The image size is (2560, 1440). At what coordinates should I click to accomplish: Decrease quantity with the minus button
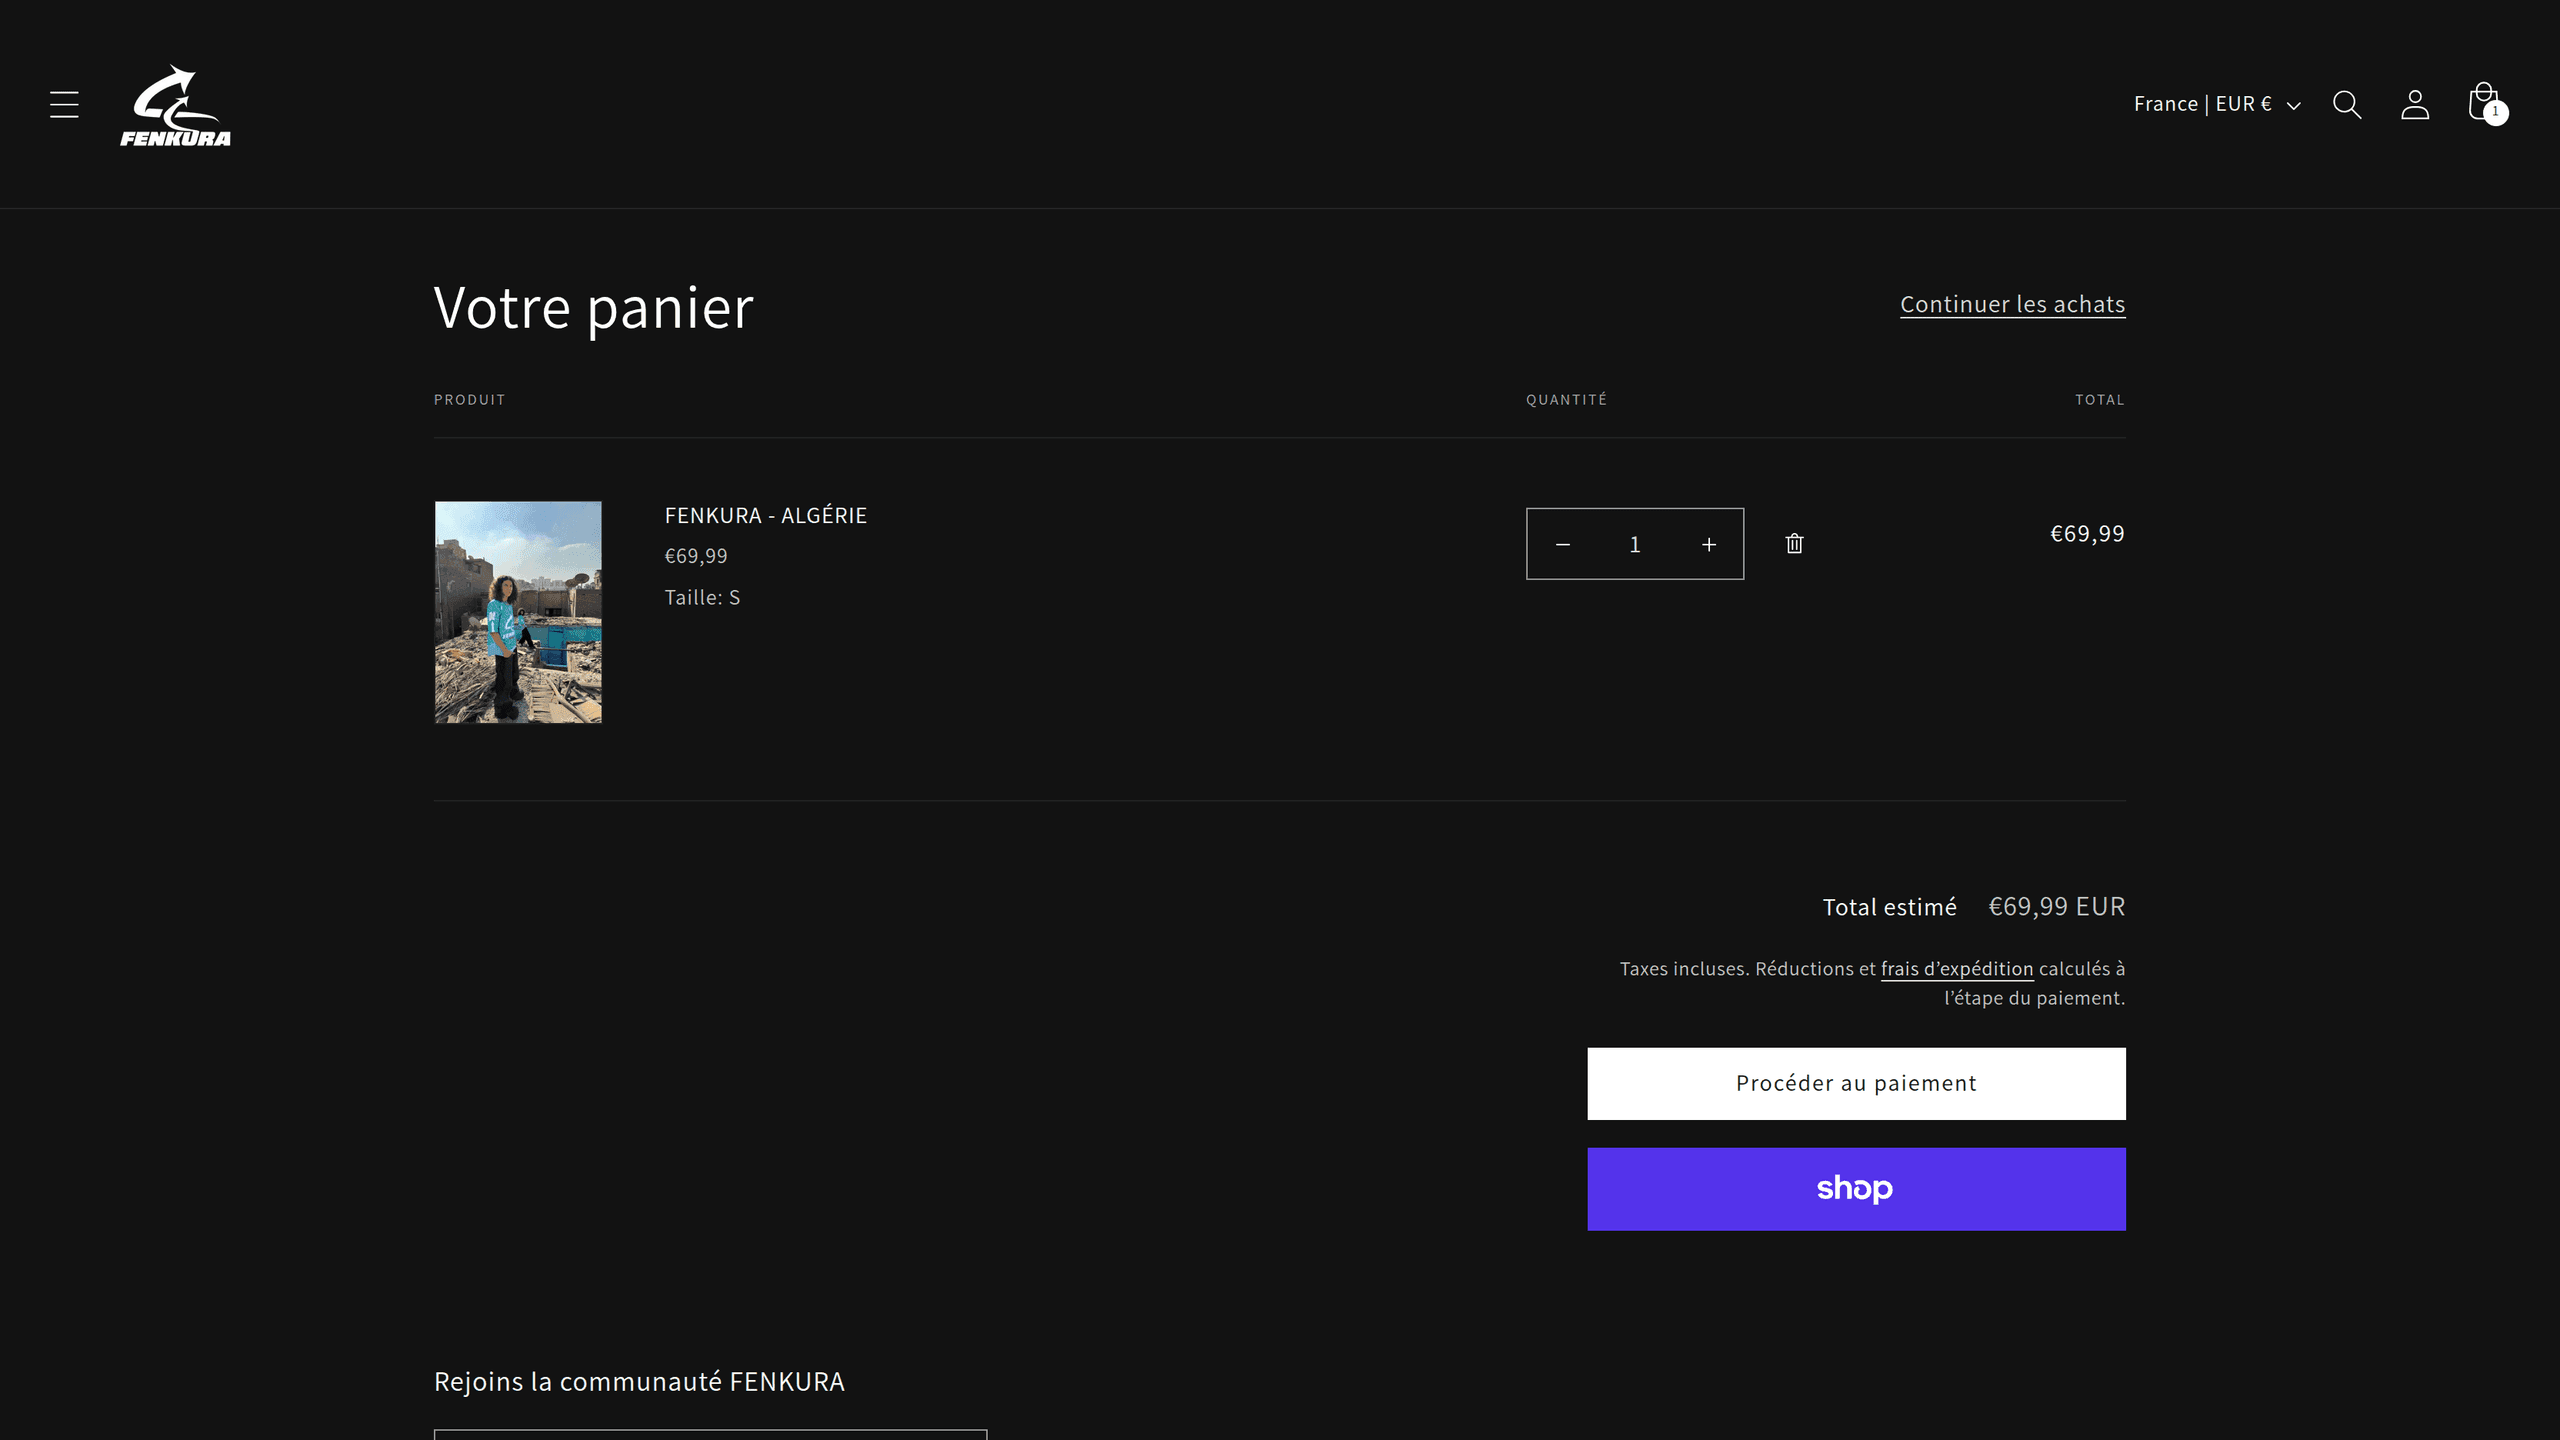[1563, 544]
